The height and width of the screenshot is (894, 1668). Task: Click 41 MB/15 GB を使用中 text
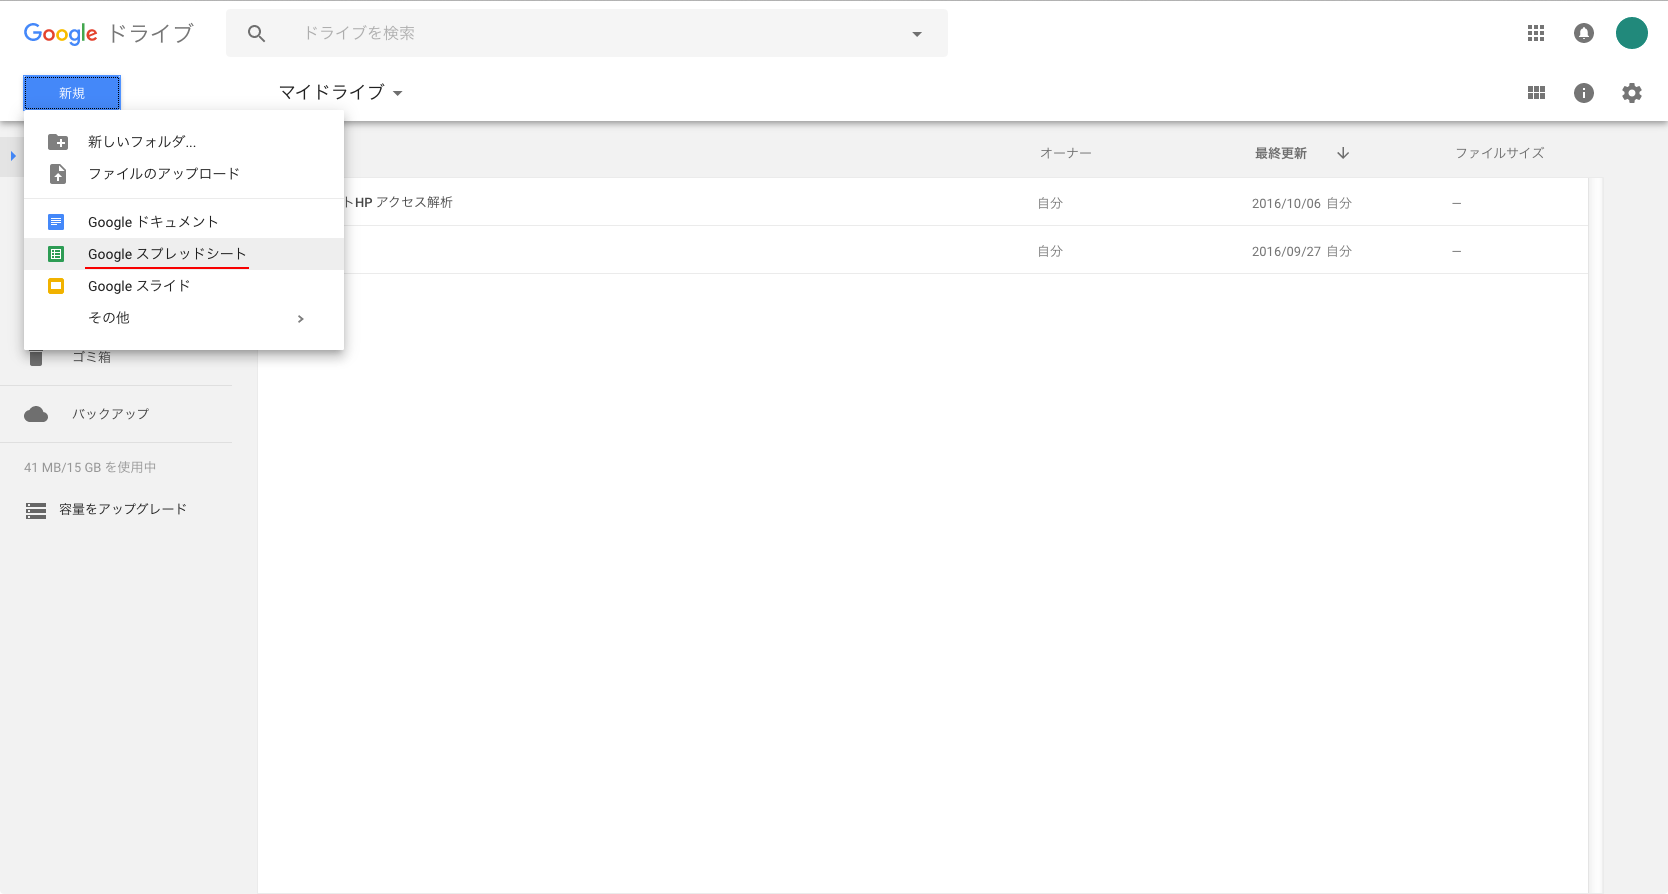click(90, 467)
